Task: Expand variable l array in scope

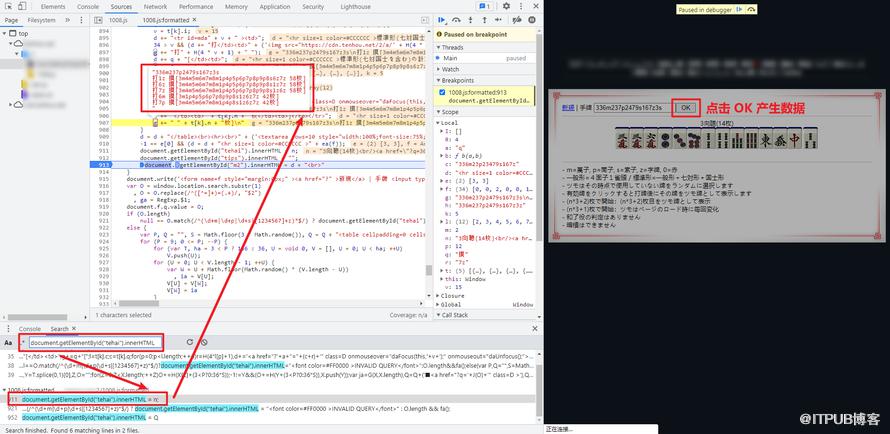Action: pyautogui.click(x=443, y=222)
